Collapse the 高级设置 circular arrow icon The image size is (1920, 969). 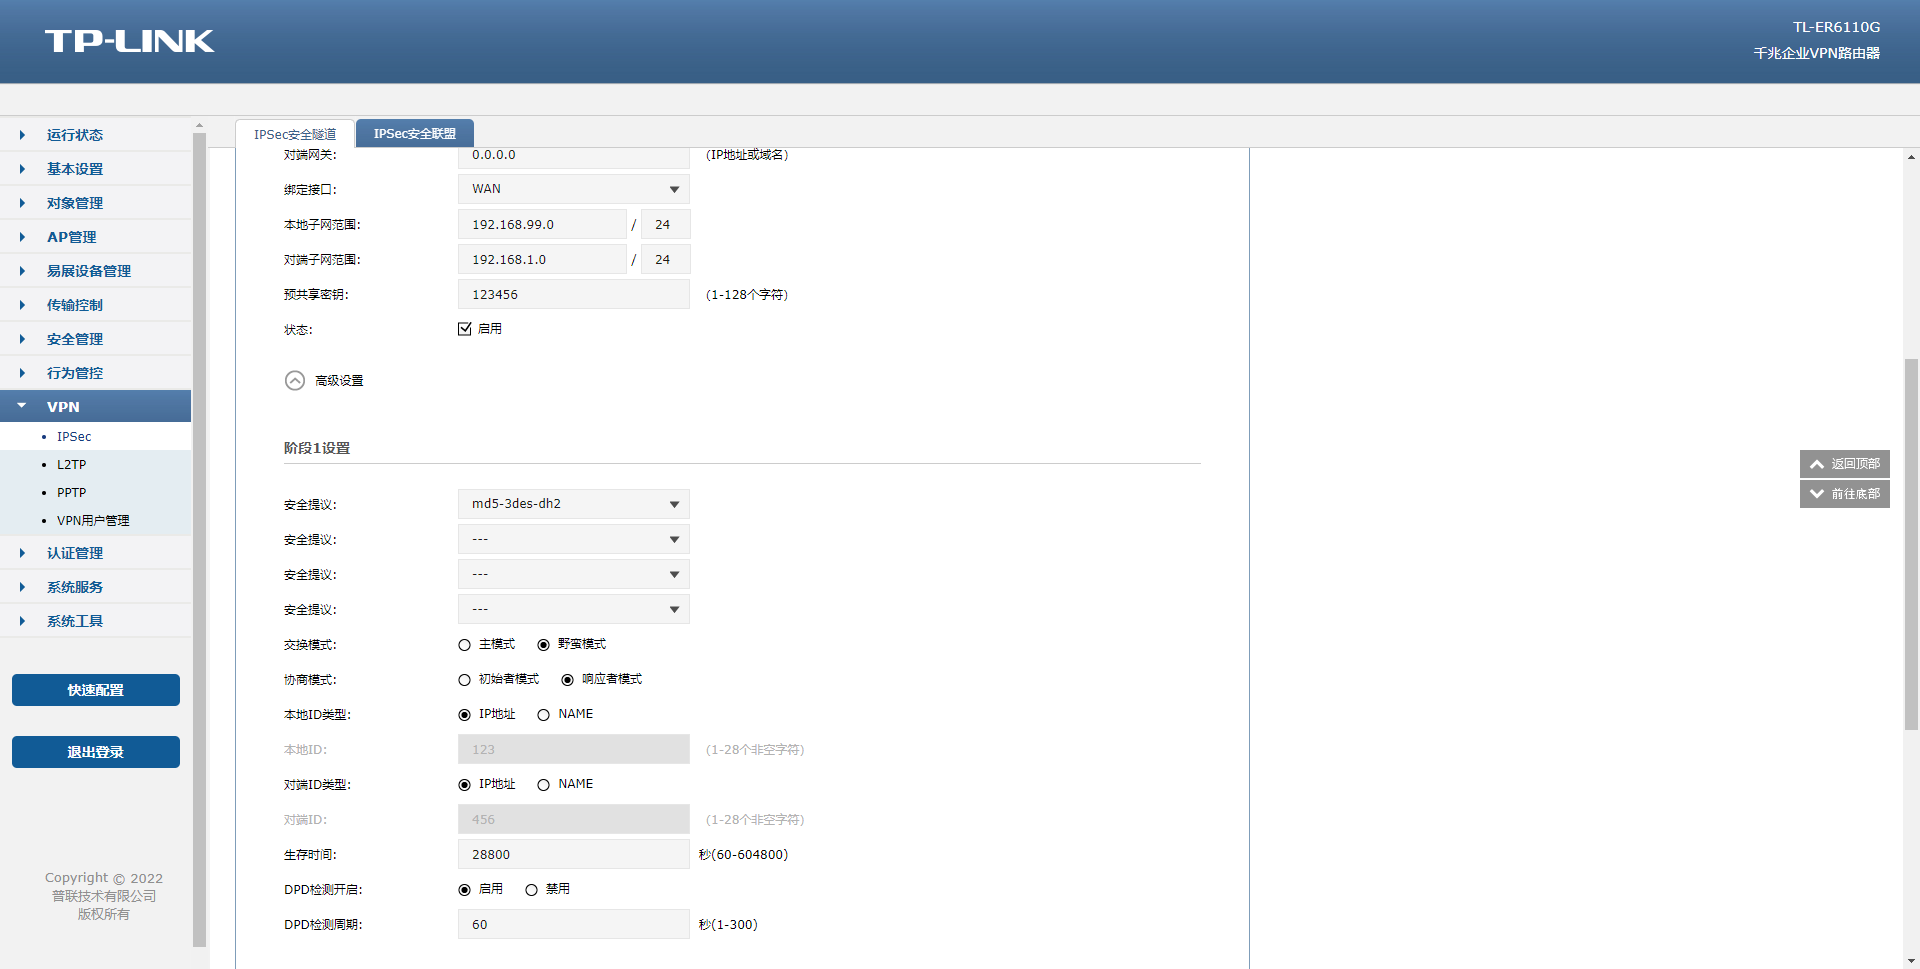(x=295, y=381)
